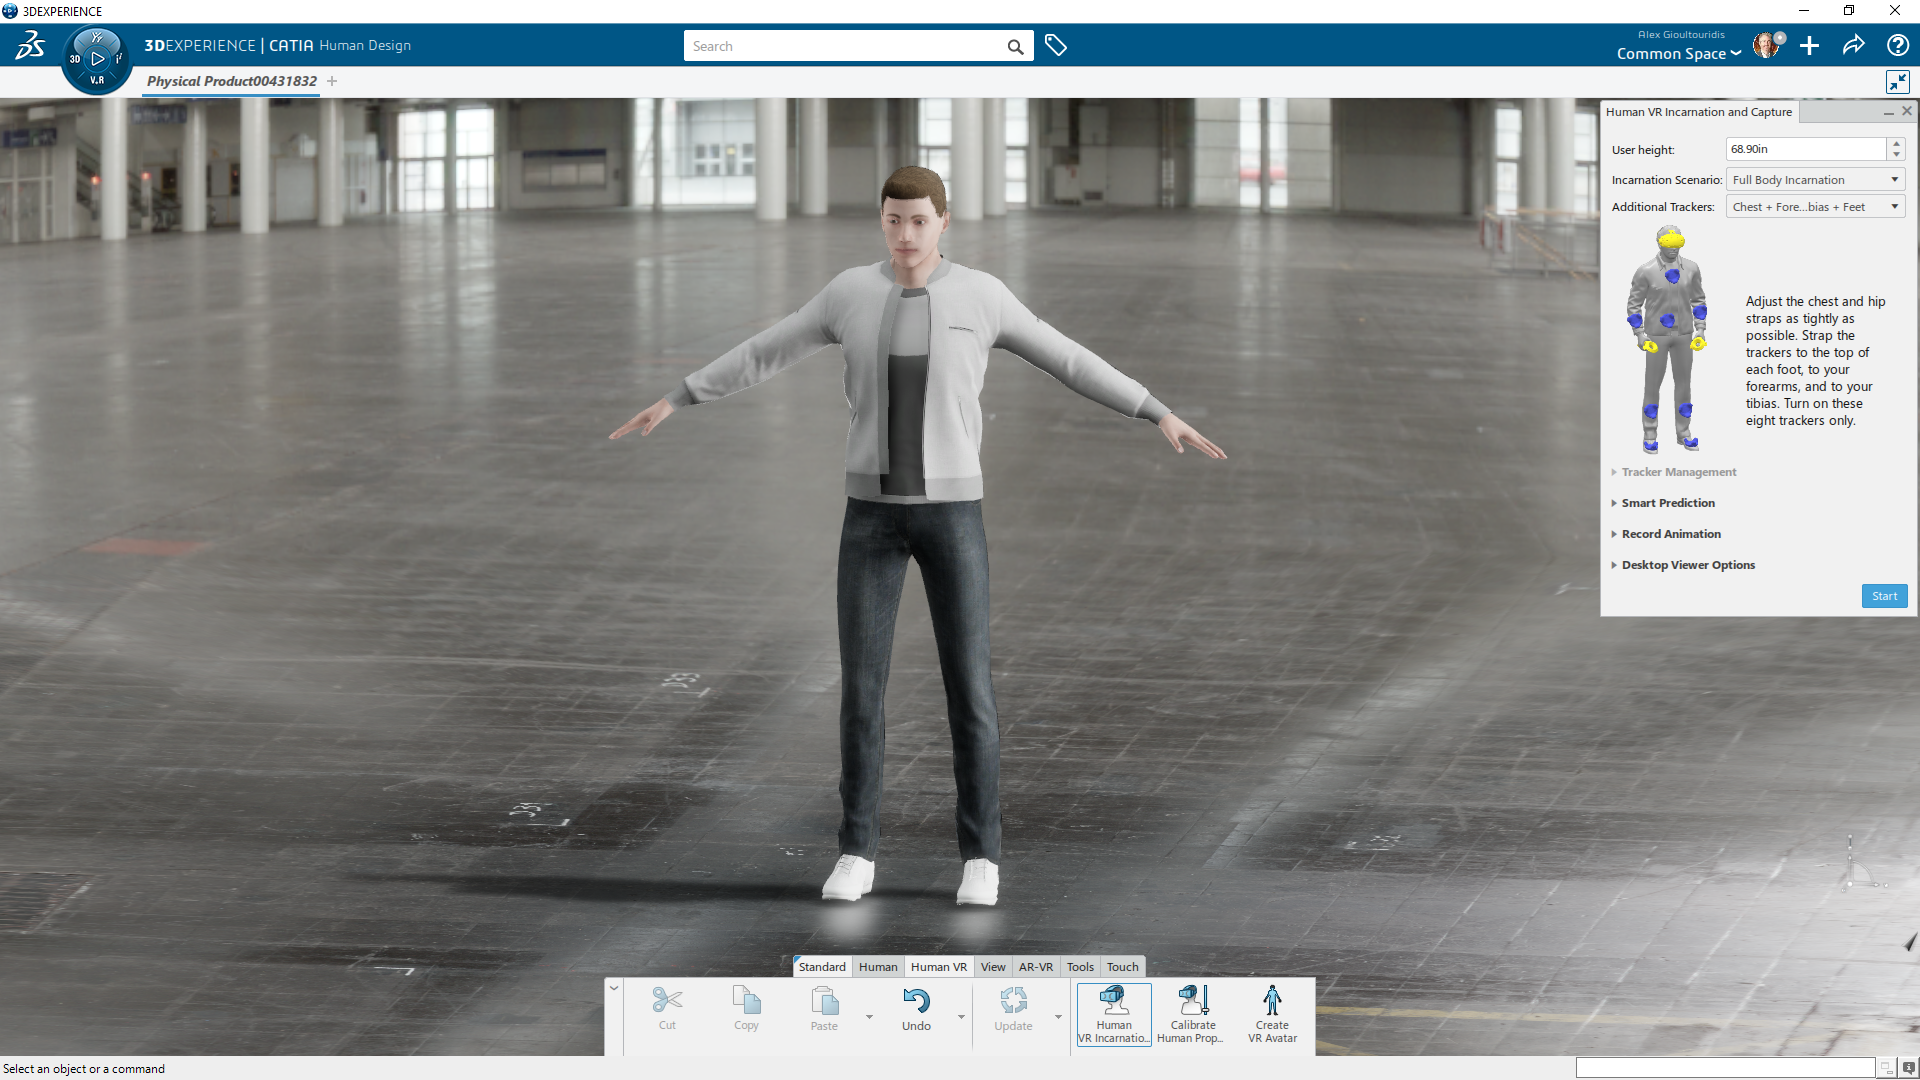Screen dimensions: 1920x1080
Task: Switch to the AR-VR tab
Action: coord(1035,967)
